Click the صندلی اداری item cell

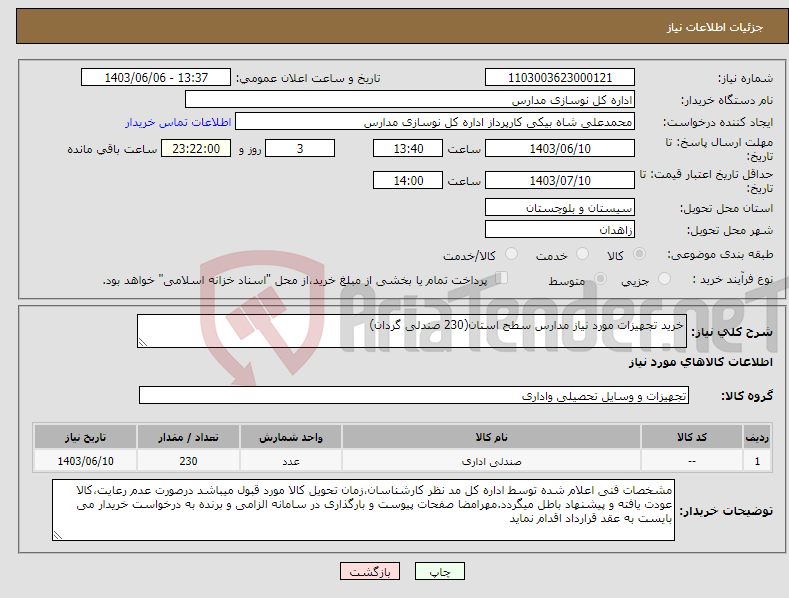(491, 461)
